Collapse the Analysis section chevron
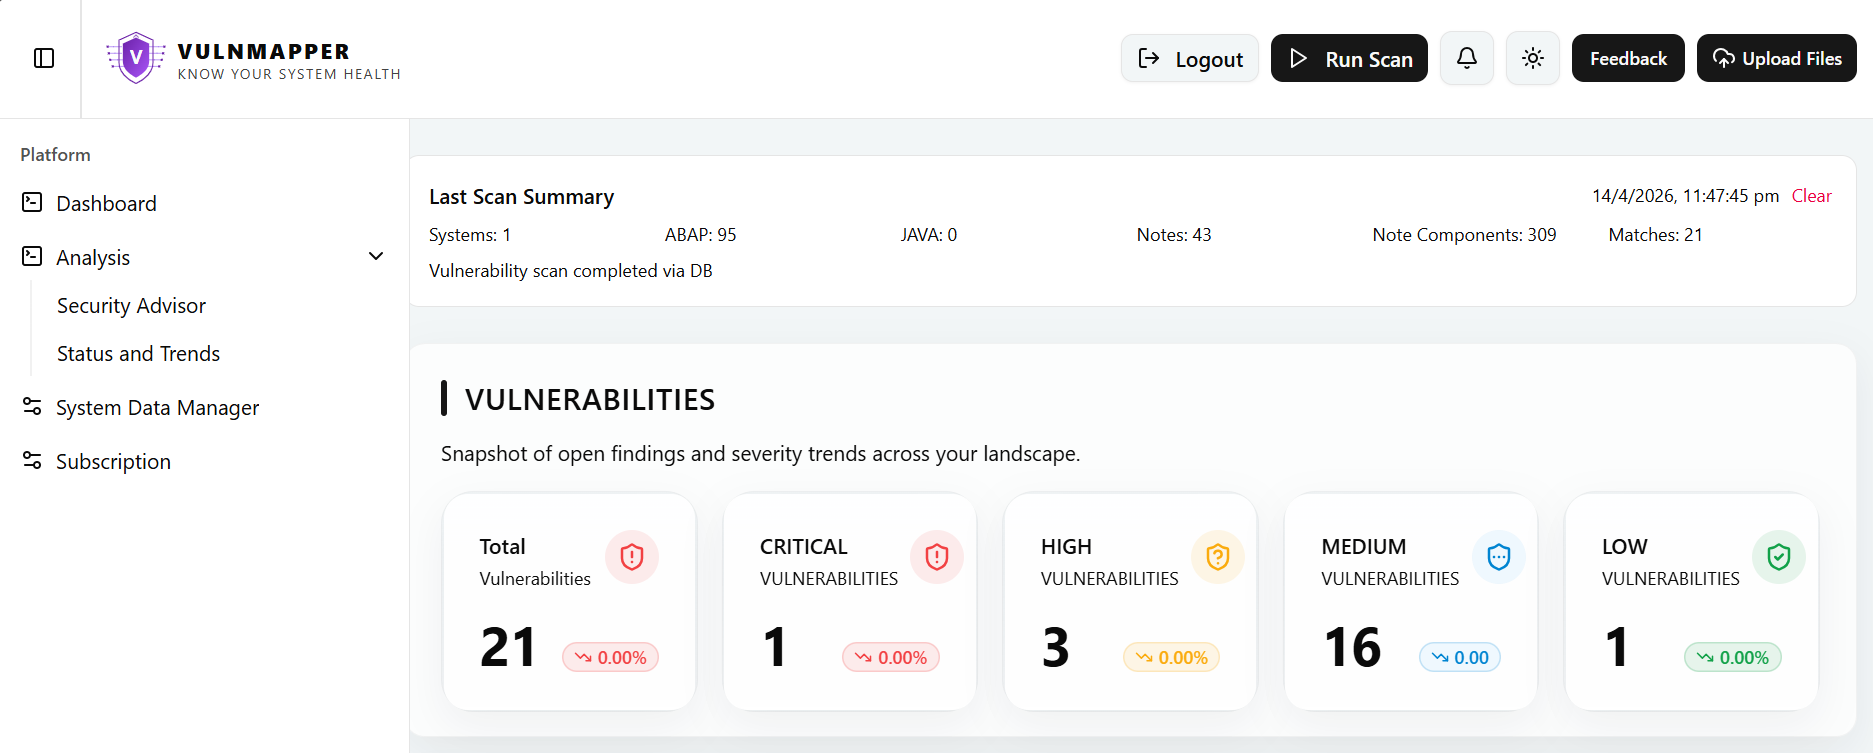The height and width of the screenshot is (753, 1873). 376,257
